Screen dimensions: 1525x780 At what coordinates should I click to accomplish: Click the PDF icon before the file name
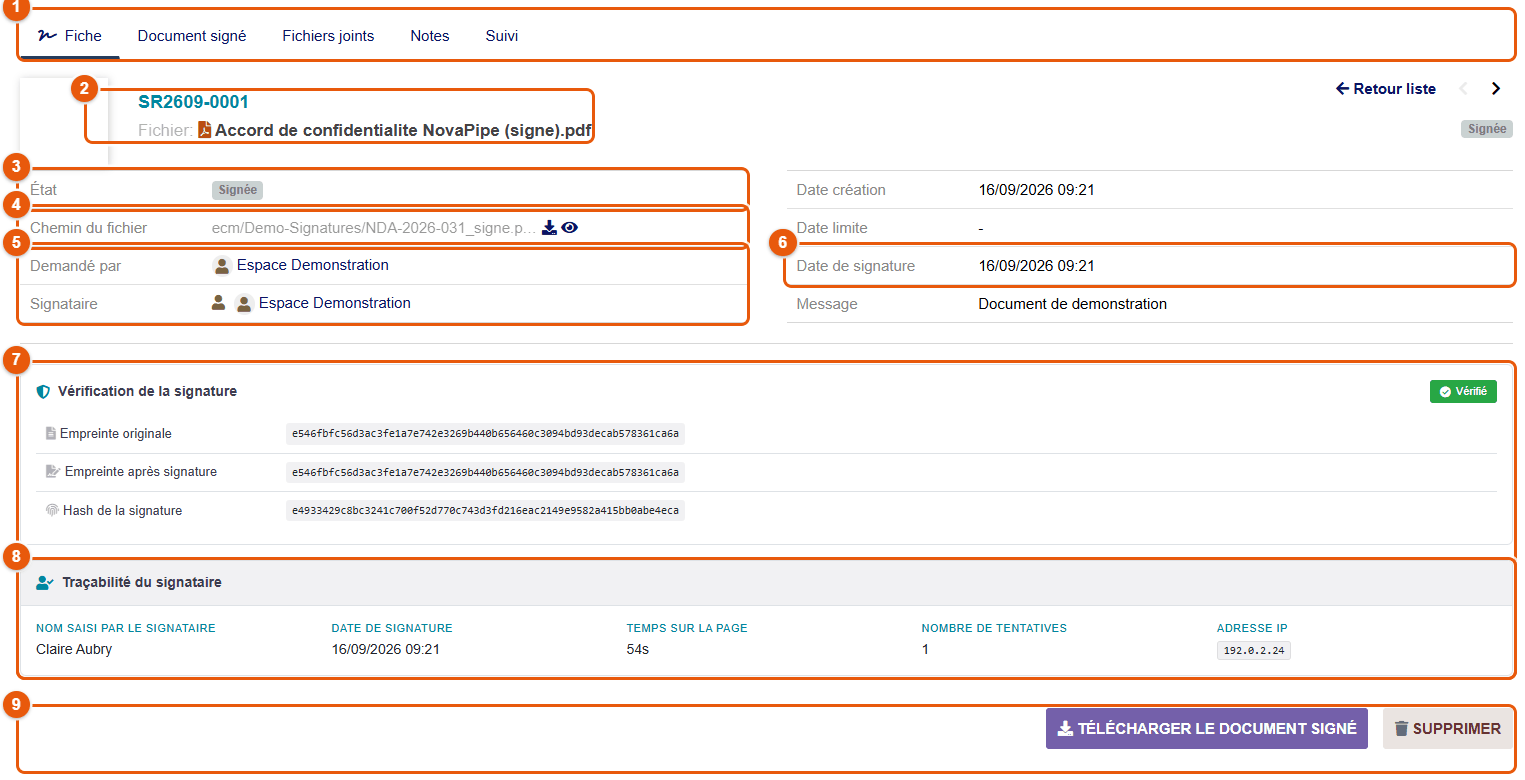[204, 130]
